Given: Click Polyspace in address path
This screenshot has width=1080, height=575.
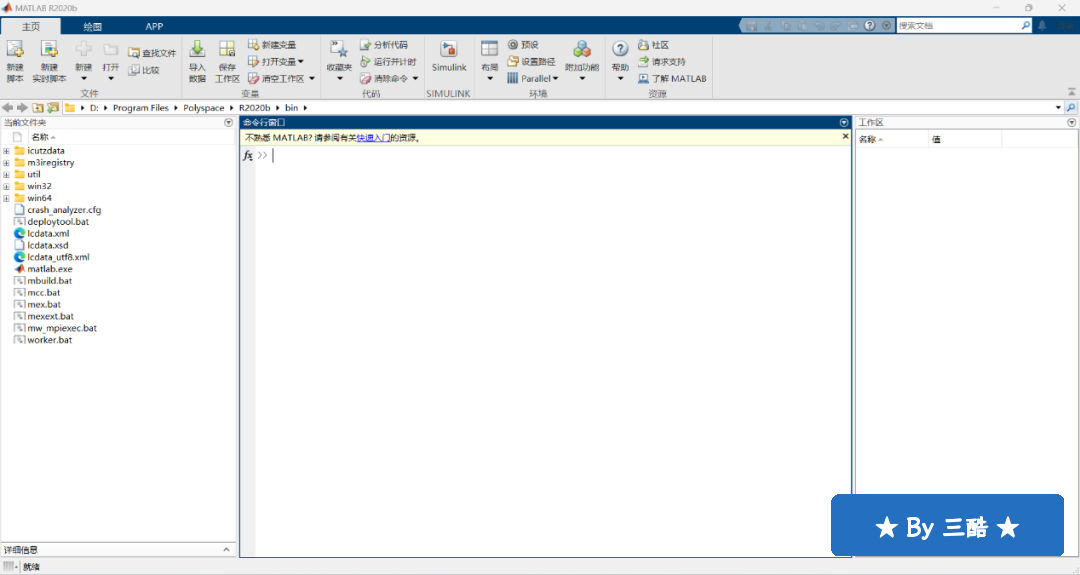Looking at the screenshot, I should [x=204, y=107].
